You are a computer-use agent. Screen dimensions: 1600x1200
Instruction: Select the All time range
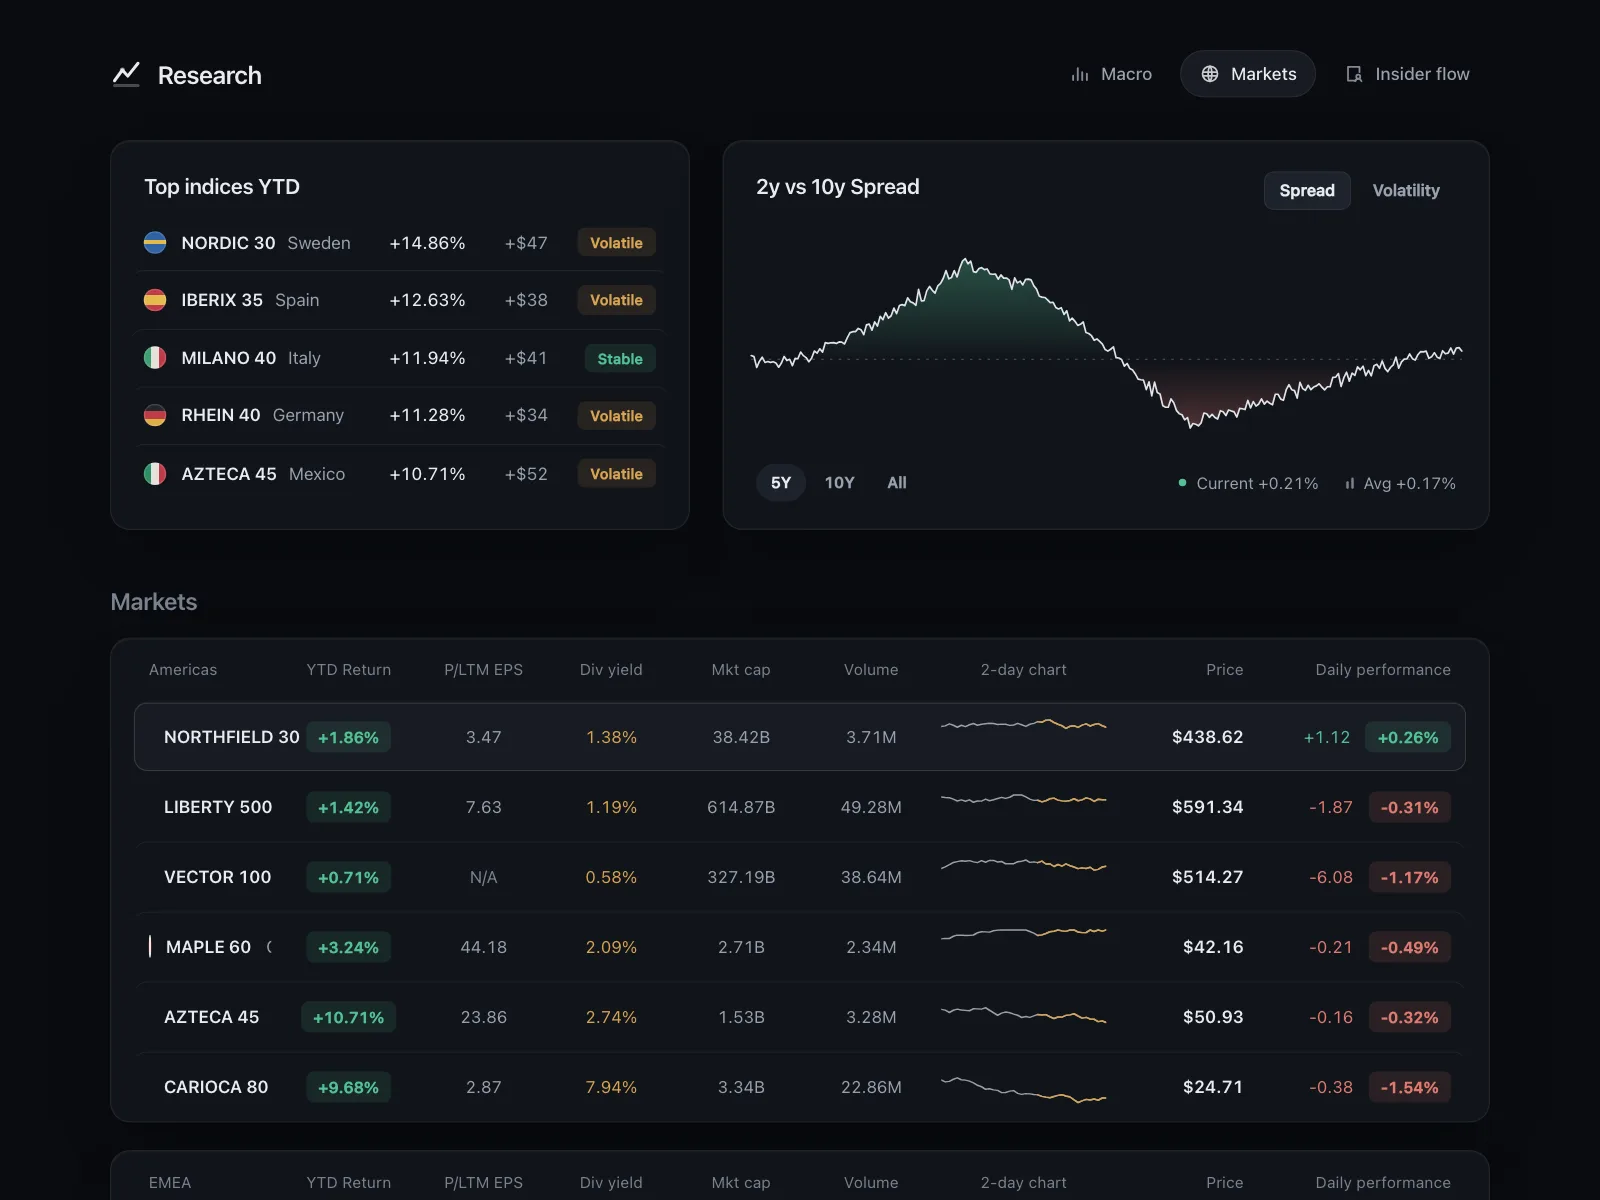[x=897, y=483]
